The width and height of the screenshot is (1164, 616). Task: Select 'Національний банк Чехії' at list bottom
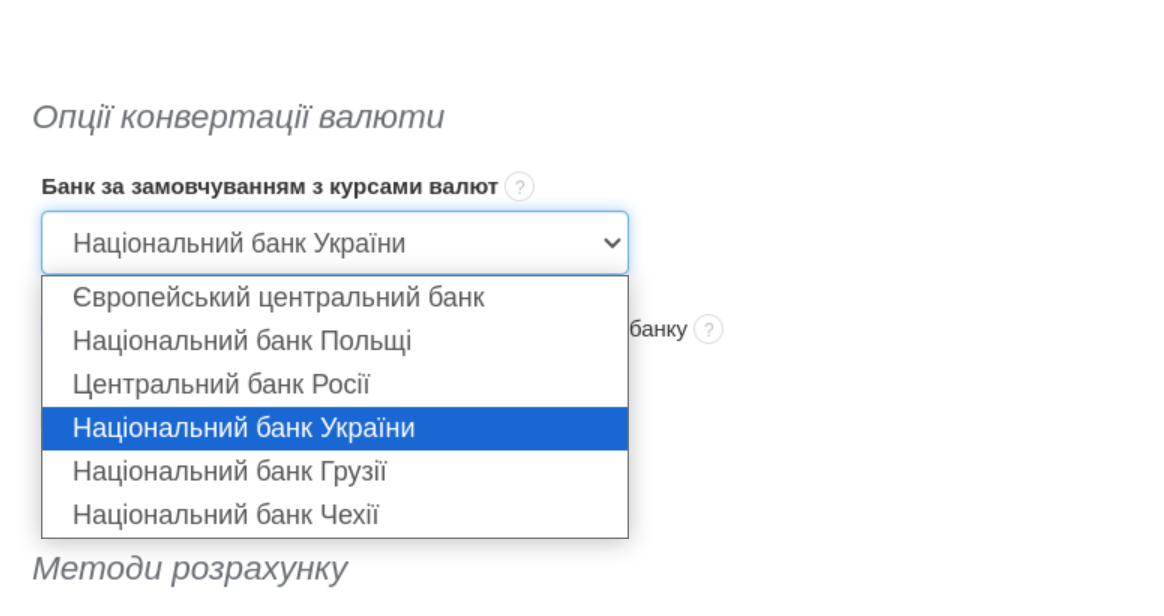tap(235, 514)
